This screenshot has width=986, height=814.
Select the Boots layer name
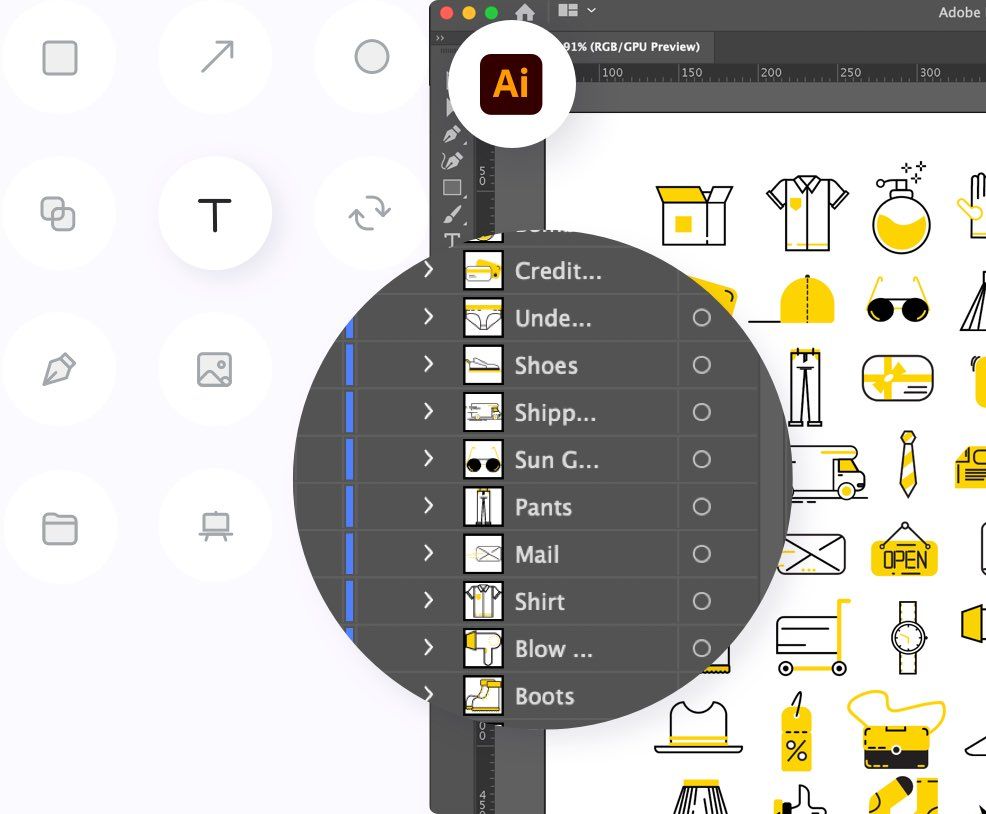pyautogui.click(x=544, y=696)
